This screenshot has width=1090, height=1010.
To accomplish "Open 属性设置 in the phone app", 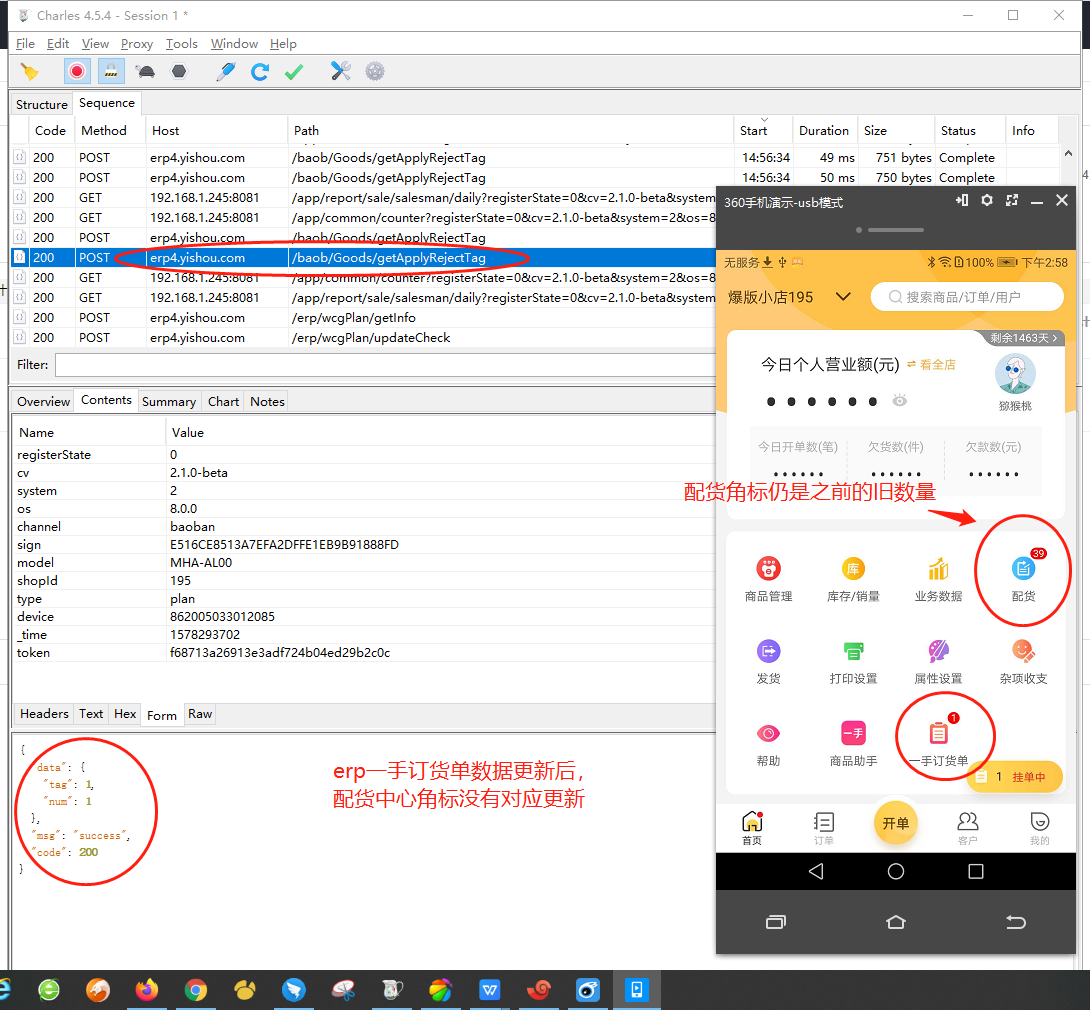I will [938, 661].
